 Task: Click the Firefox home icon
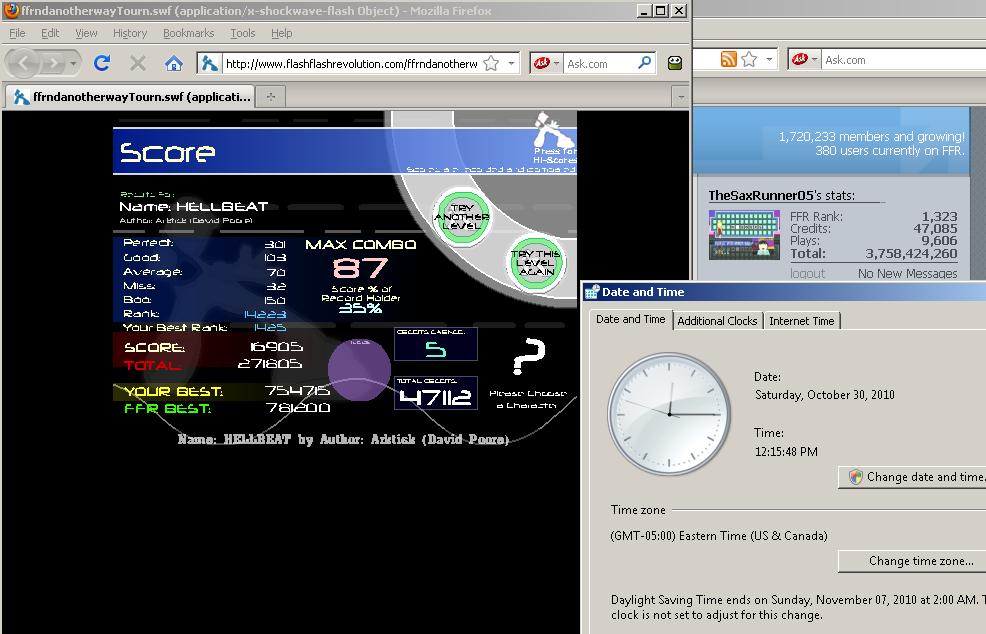tap(174, 63)
